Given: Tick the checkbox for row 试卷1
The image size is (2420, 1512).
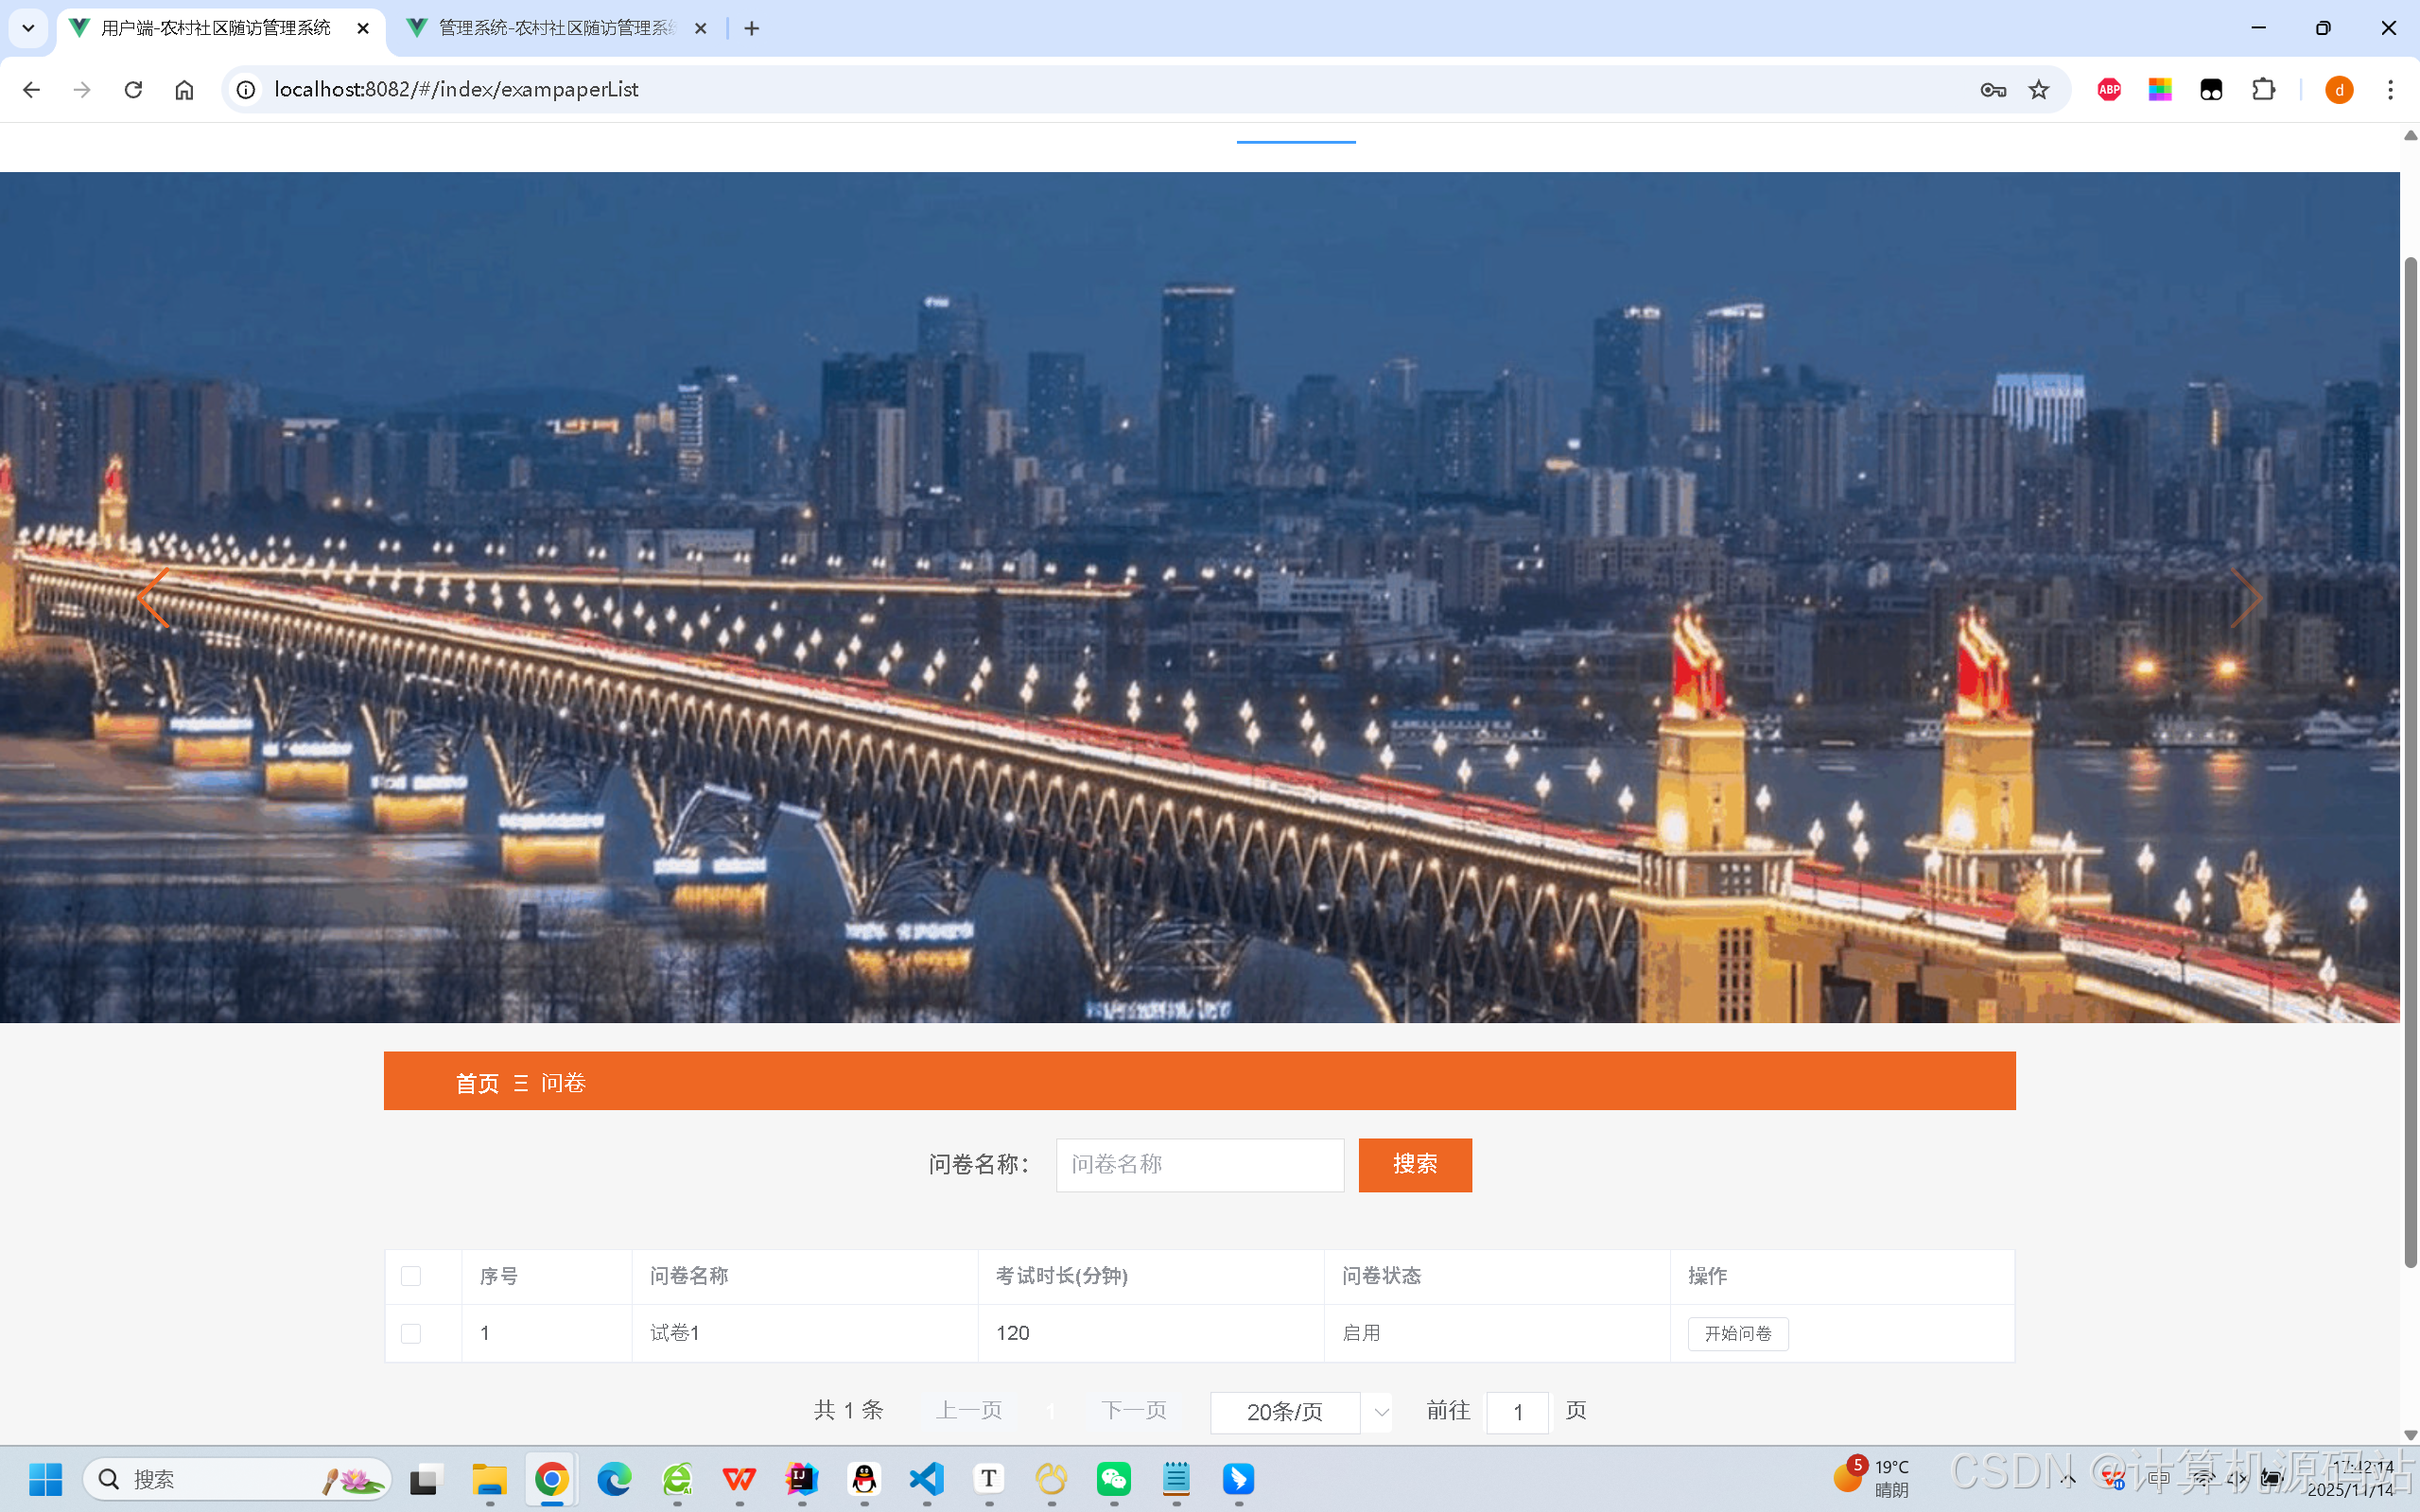Looking at the screenshot, I should (411, 1333).
